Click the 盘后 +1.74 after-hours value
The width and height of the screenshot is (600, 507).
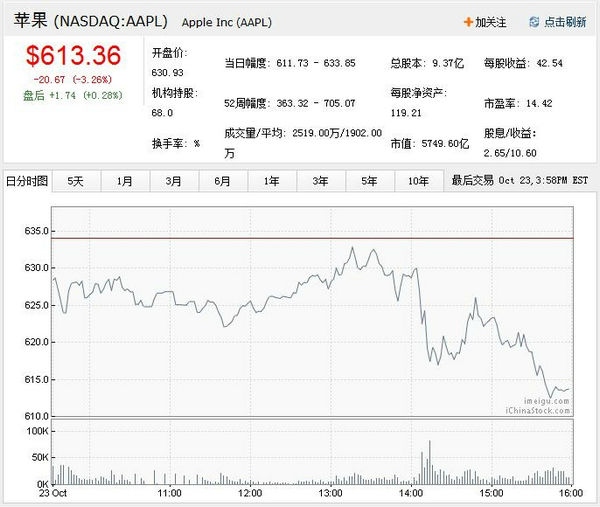(73, 95)
